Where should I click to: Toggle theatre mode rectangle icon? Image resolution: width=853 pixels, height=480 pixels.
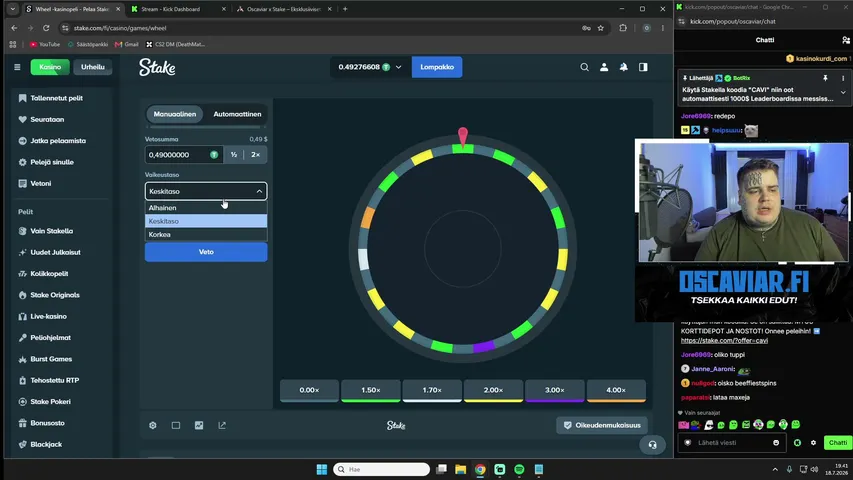[176, 425]
